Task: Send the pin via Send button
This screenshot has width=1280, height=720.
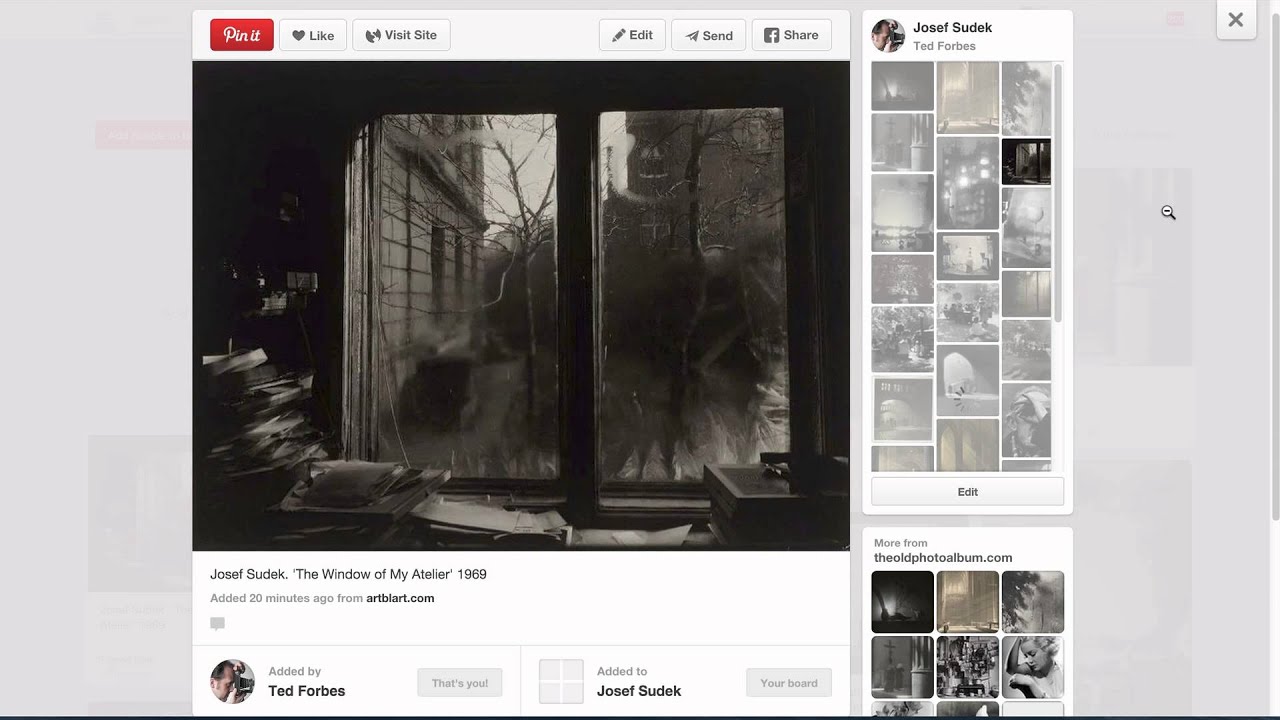Action: tap(709, 35)
